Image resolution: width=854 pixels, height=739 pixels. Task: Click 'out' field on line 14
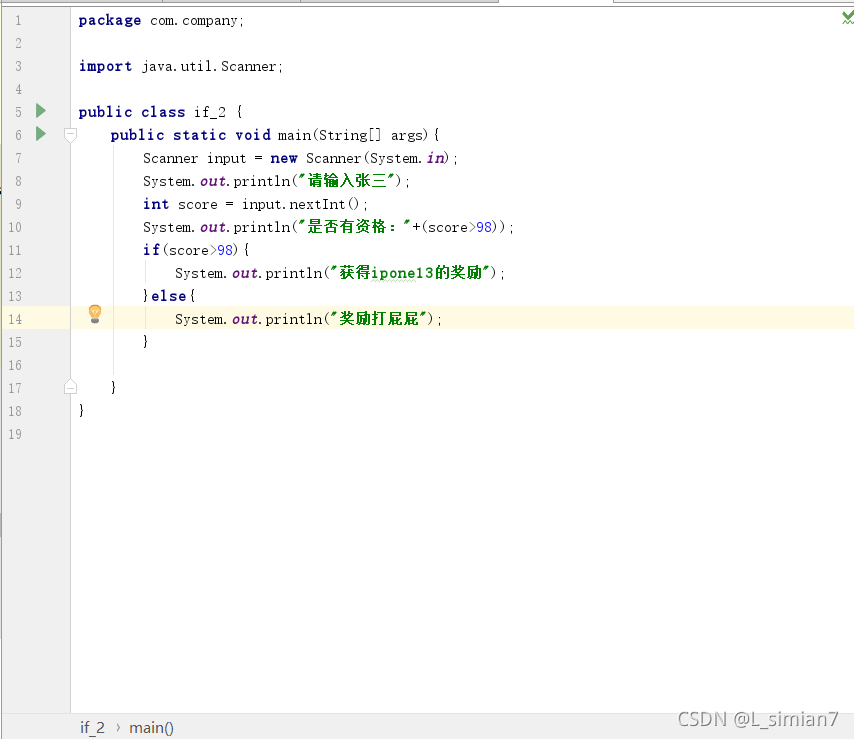[x=245, y=319]
